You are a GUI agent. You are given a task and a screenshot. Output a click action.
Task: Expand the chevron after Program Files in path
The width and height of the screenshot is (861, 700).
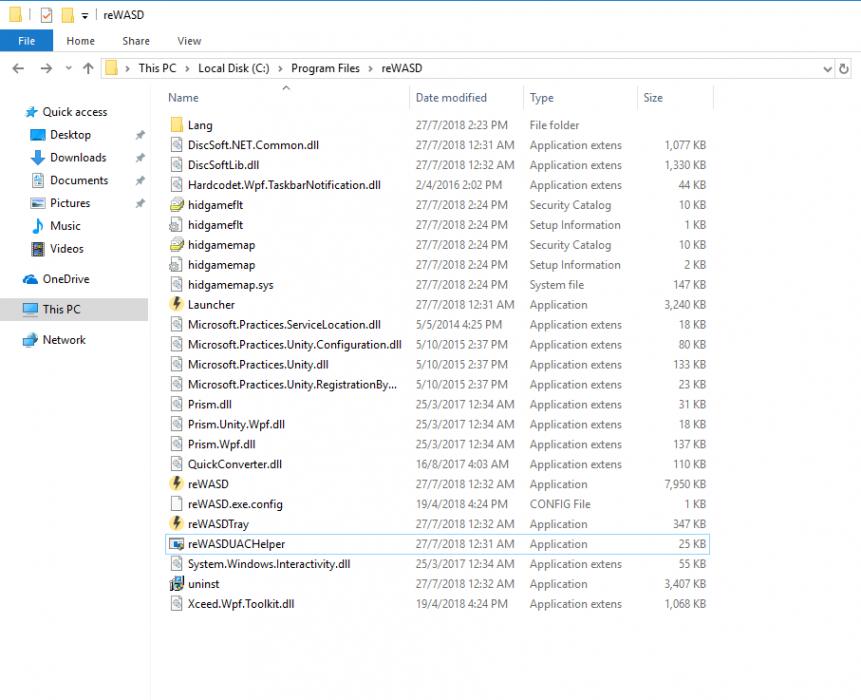pyautogui.click(x=370, y=69)
